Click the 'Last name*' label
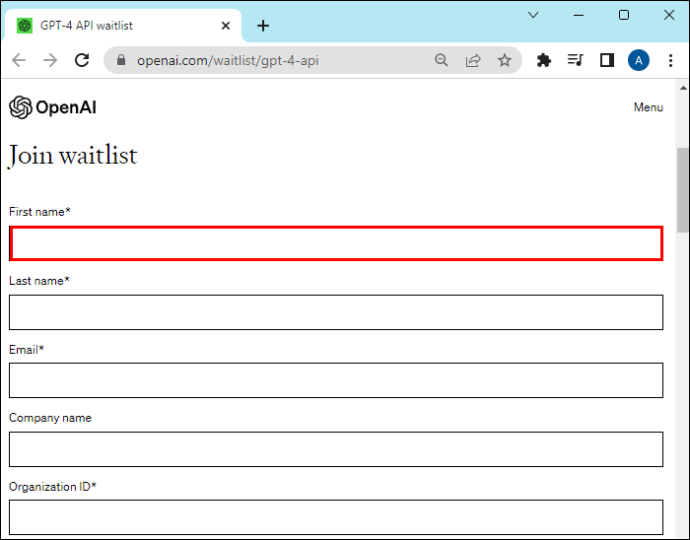 pyautogui.click(x=39, y=281)
